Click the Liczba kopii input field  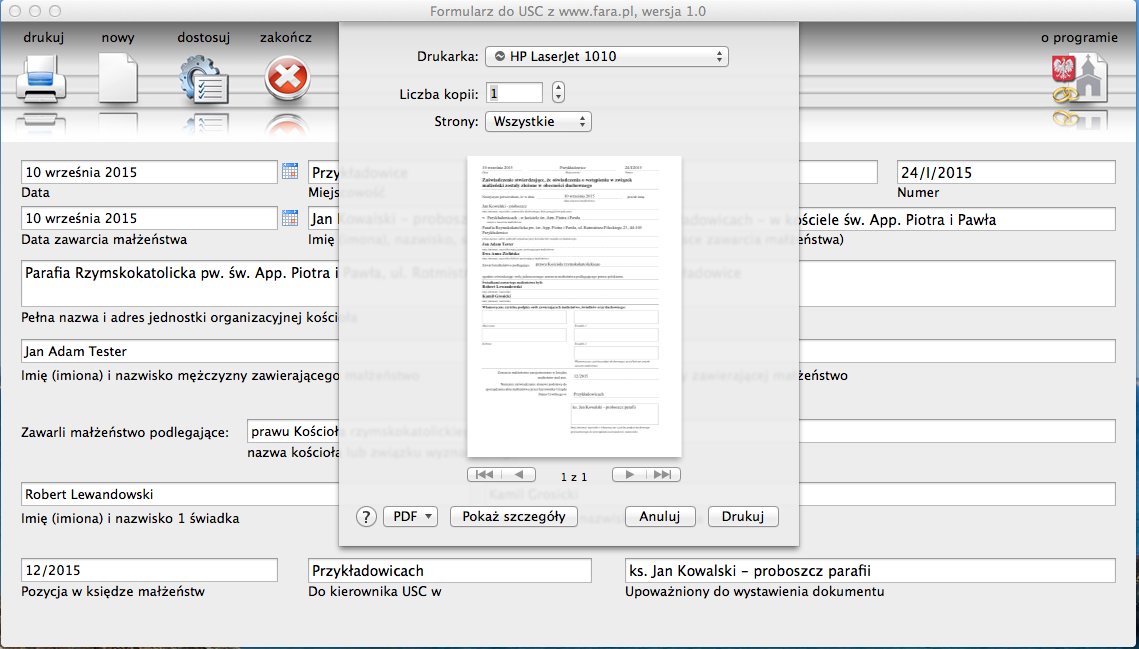(x=515, y=93)
